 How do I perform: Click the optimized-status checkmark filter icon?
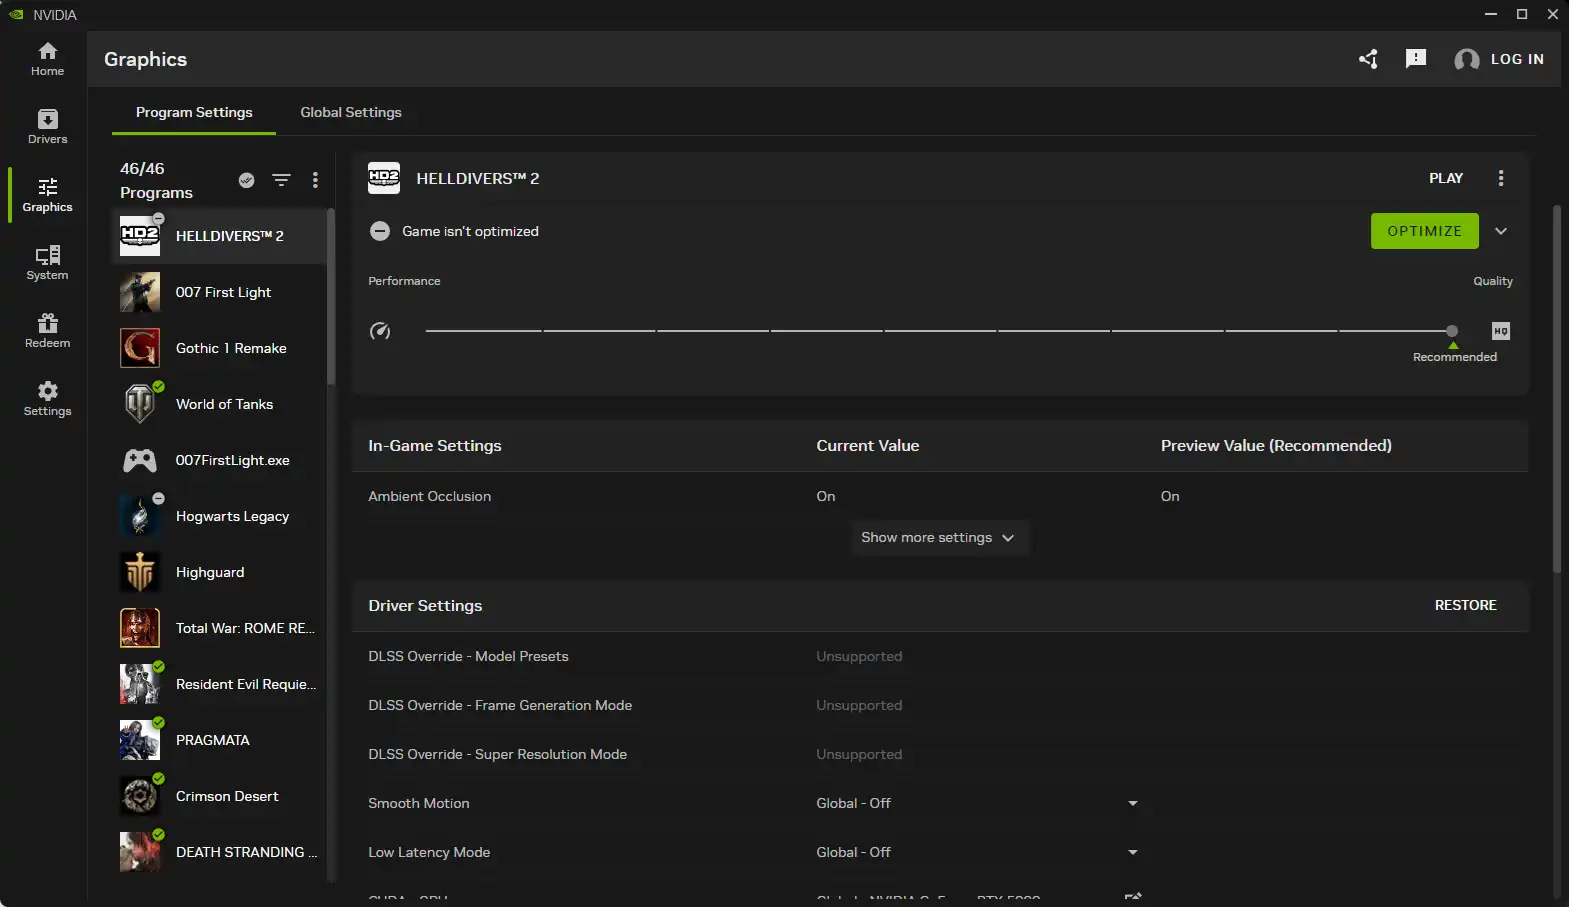(x=246, y=180)
